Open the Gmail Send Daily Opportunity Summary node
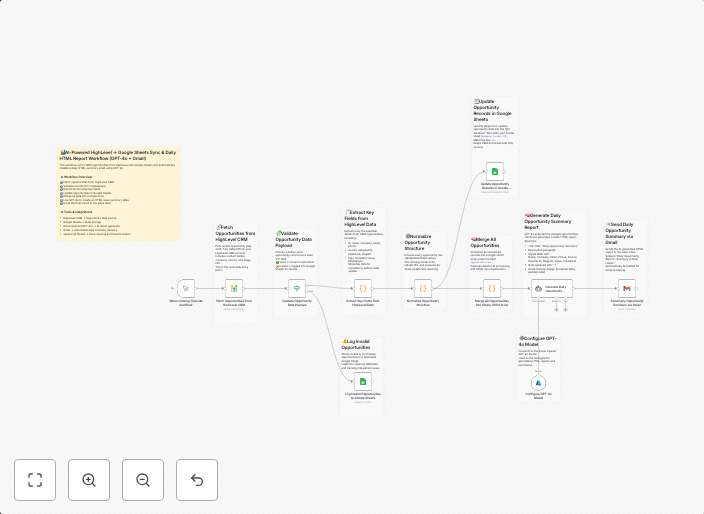This screenshot has width=704, height=514. [627, 288]
